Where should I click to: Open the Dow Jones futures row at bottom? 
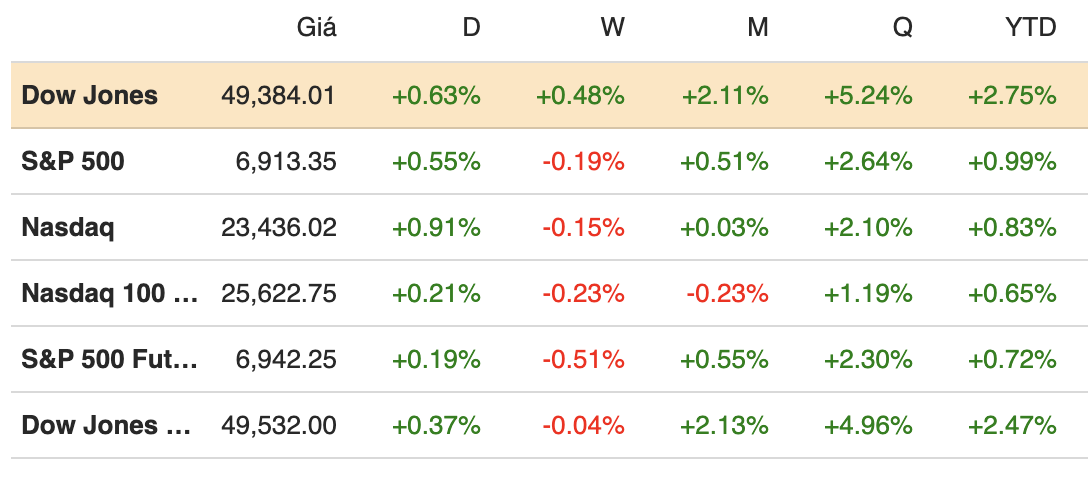[106, 425]
